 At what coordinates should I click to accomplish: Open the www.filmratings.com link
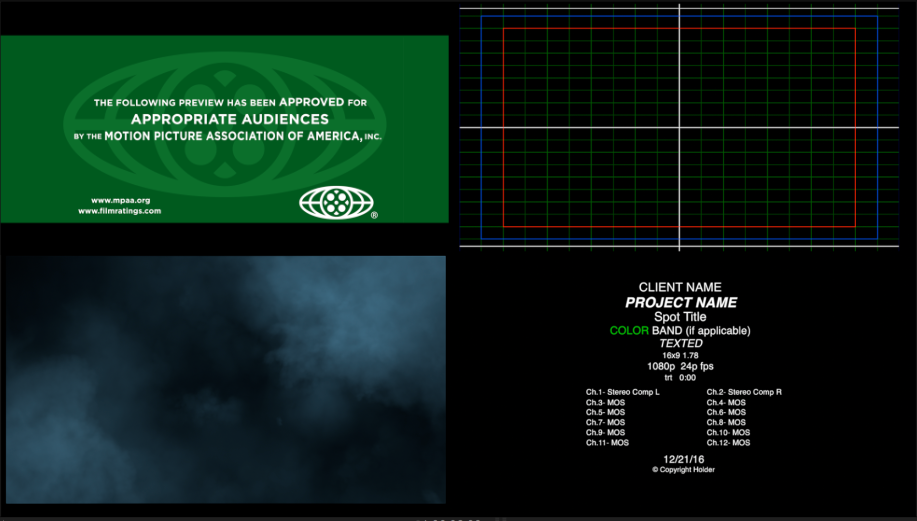pyautogui.click(x=120, y=211)
